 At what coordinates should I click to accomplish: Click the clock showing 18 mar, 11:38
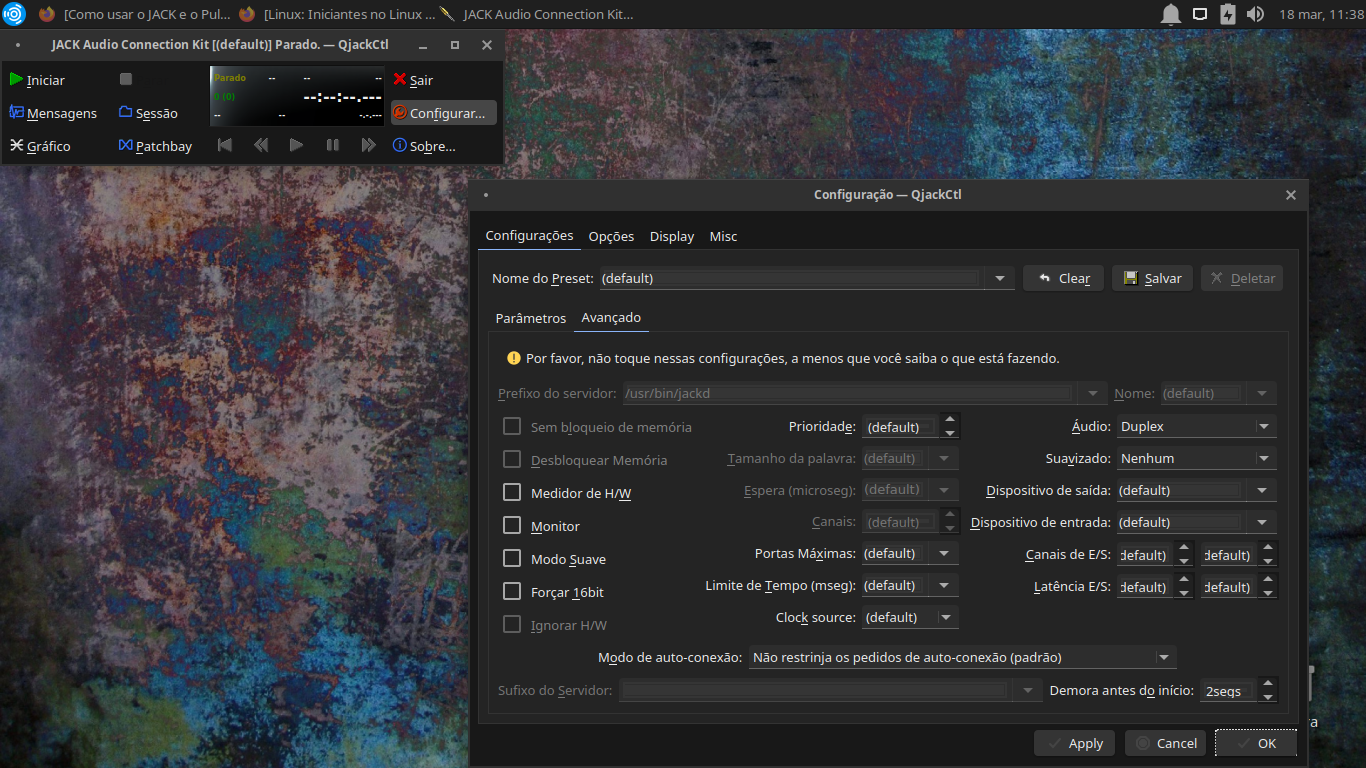point(1320,14)
